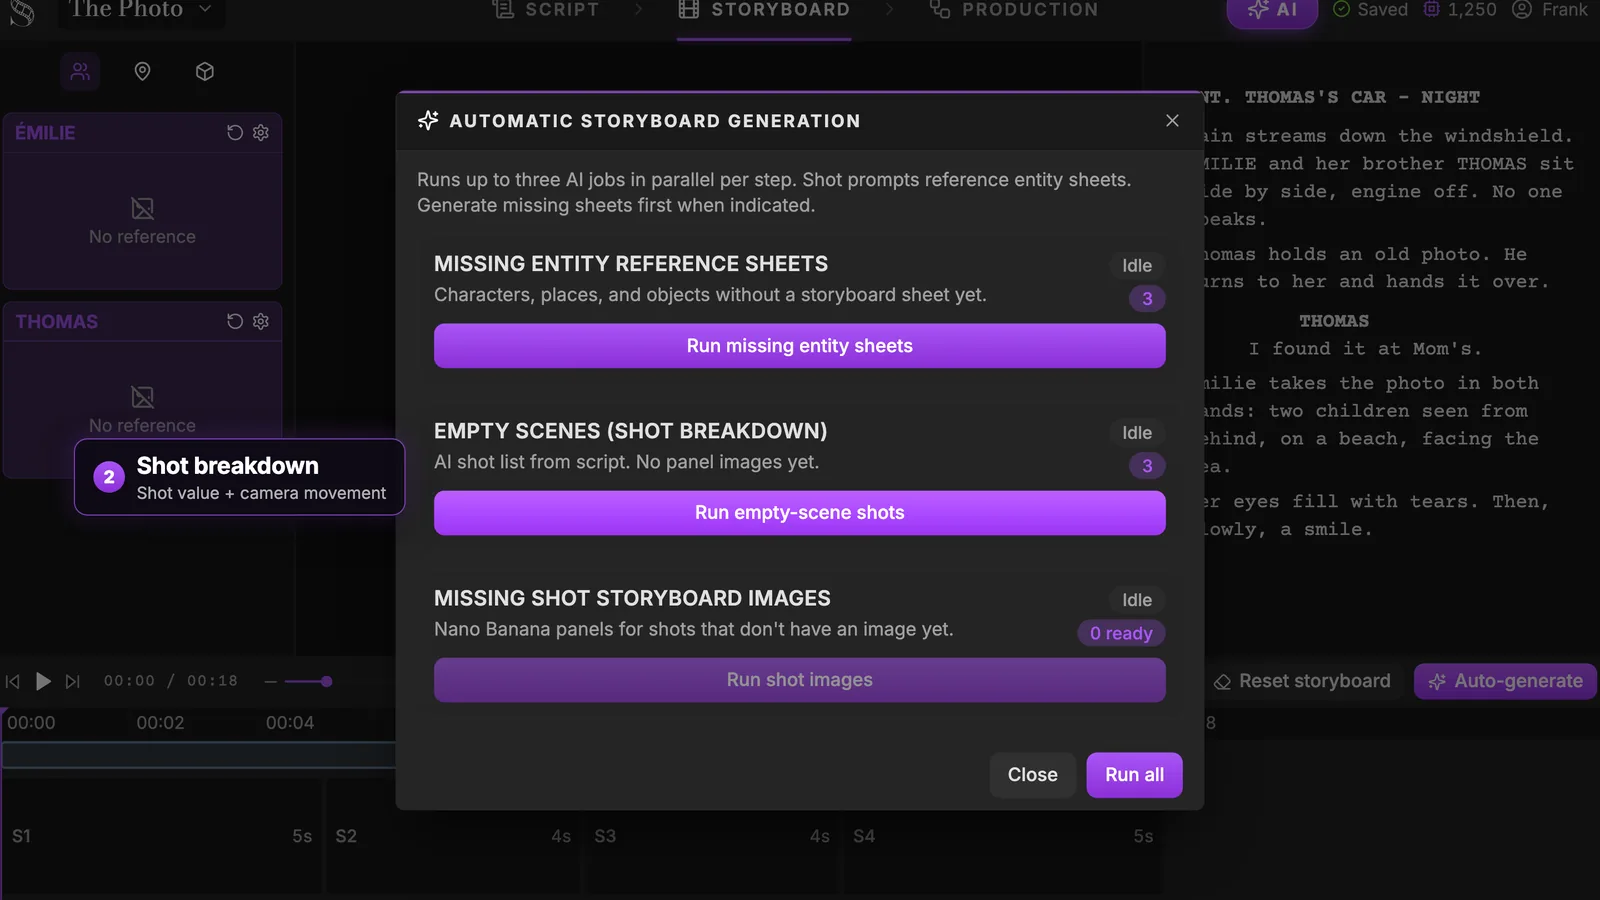Click Émilie's No reference thumbnail
The width and height of the screenshot is (1600, 900).
point(142,220)
